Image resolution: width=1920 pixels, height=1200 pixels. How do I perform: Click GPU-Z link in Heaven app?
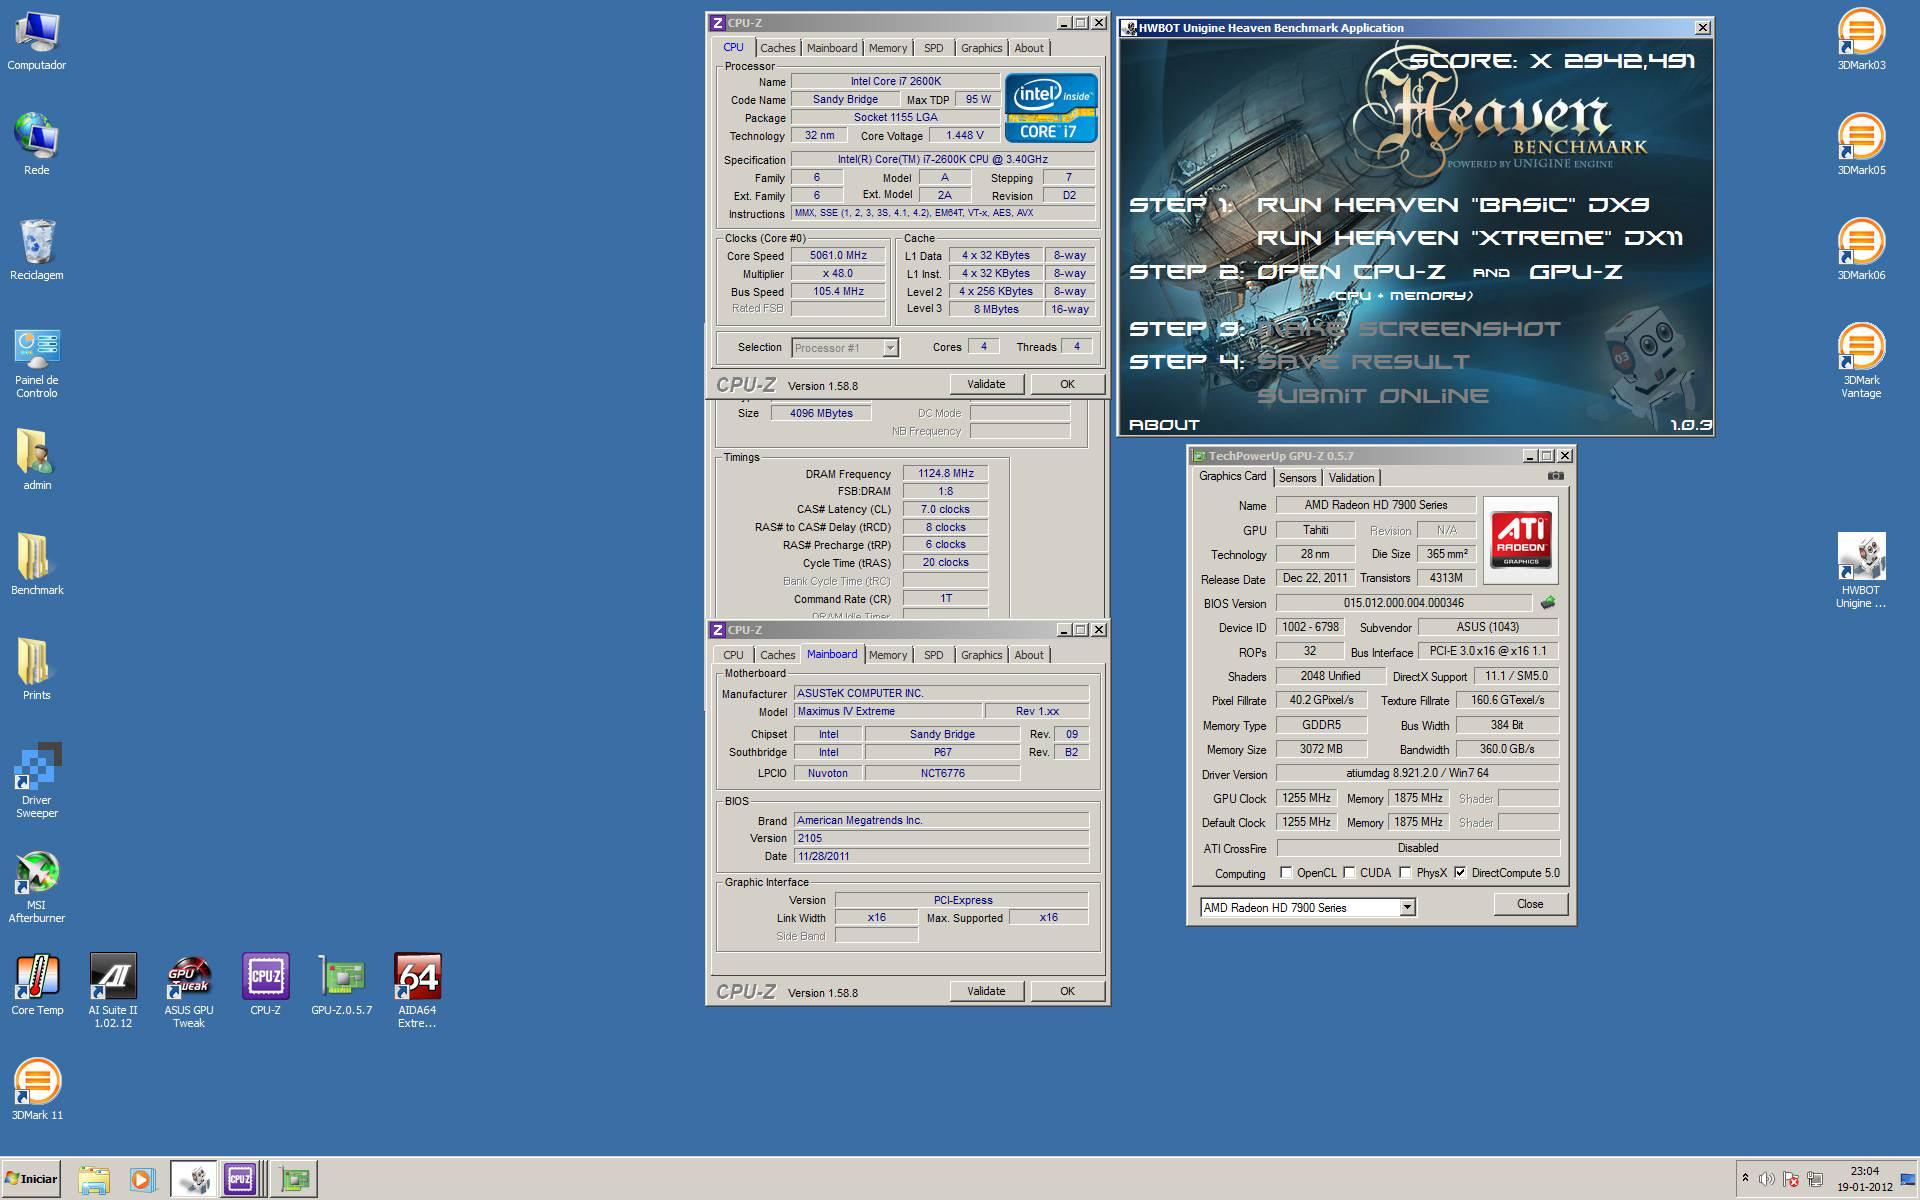[1575, 272]
